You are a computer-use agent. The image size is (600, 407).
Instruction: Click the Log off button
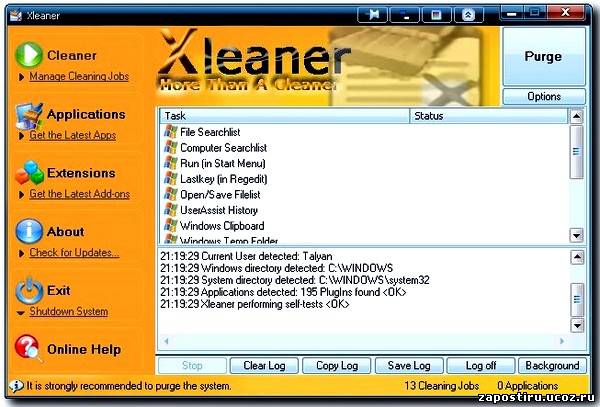(x=481, y=366)
